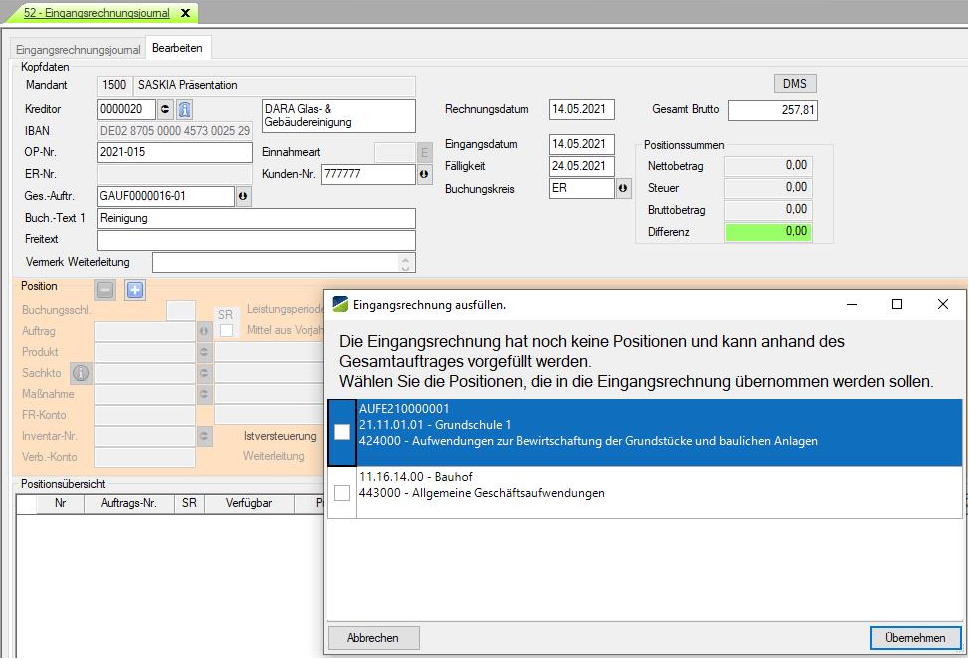
Task: Open the Kreditor info icon
Action: pos(184,109)
